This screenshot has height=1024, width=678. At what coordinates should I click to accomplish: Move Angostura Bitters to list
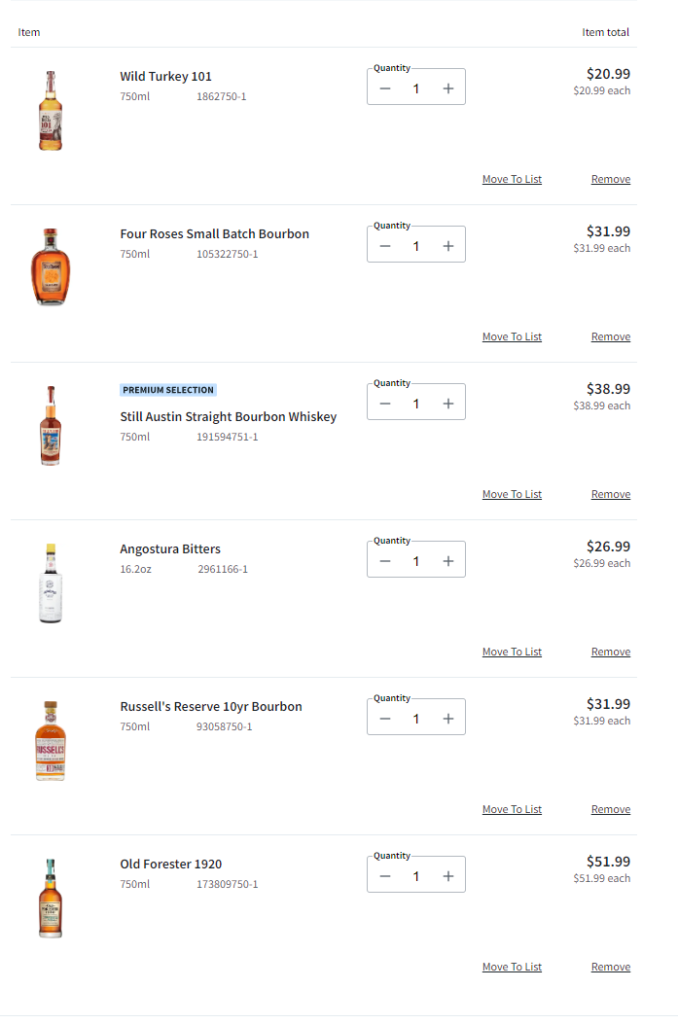click(x=512, y=652)
